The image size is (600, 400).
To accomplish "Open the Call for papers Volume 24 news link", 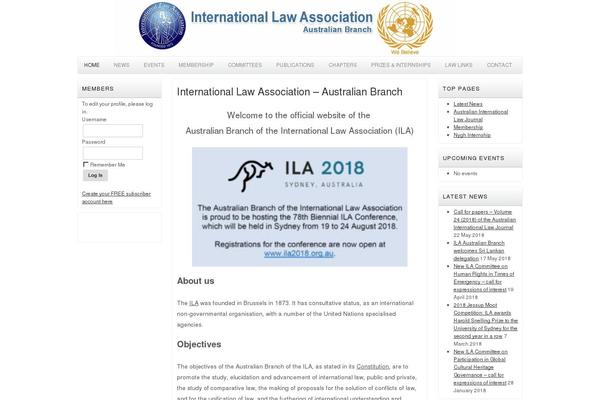I will coord(484,220).
